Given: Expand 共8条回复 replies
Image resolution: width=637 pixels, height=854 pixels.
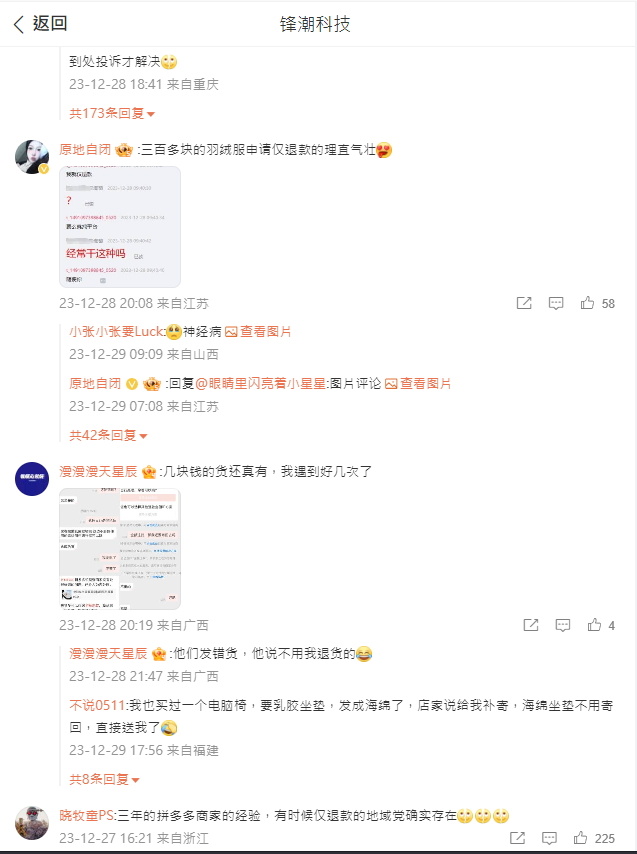Looking at the screenshot, I should 105,779.
